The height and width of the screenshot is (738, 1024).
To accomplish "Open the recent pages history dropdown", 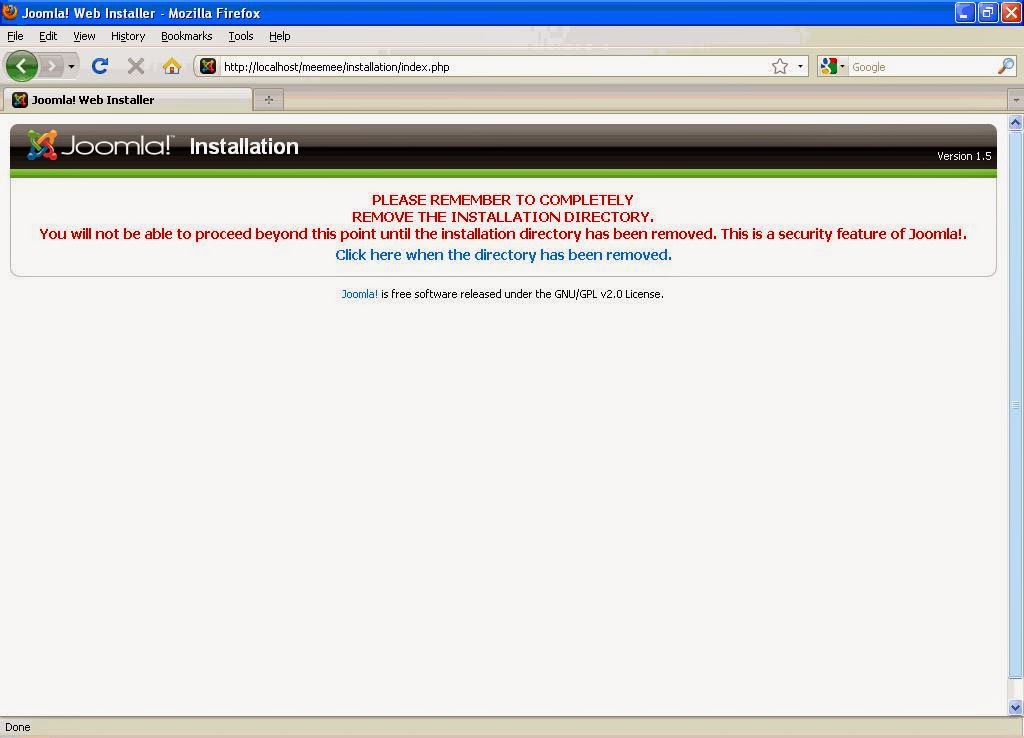I will [x=71, y=66].
